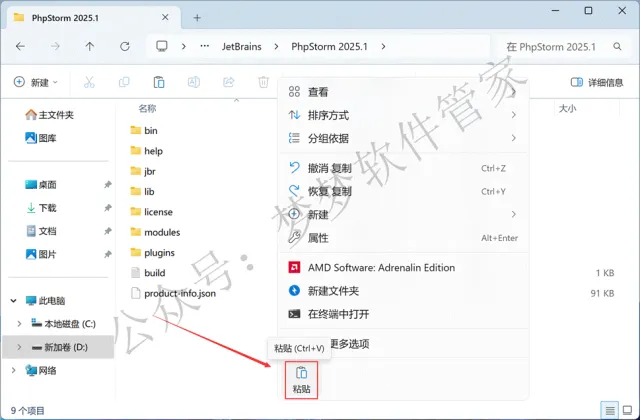This screenshot has height=420, width=640.
Task: Go forward with the right arrow
Action: click(55, 47)
